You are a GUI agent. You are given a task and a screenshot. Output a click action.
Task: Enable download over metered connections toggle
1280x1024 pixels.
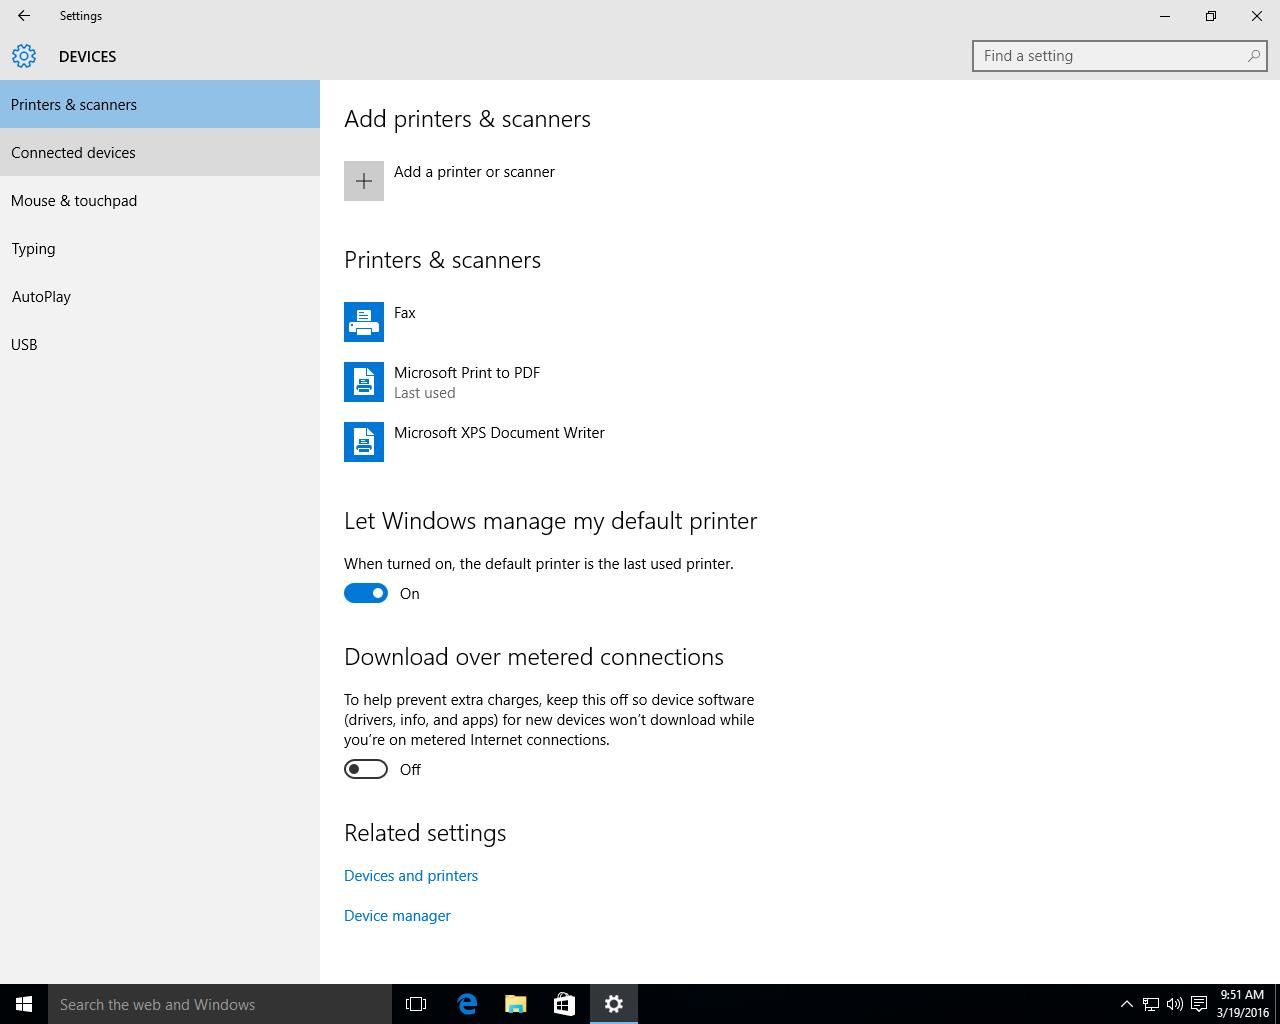[366, 769]
